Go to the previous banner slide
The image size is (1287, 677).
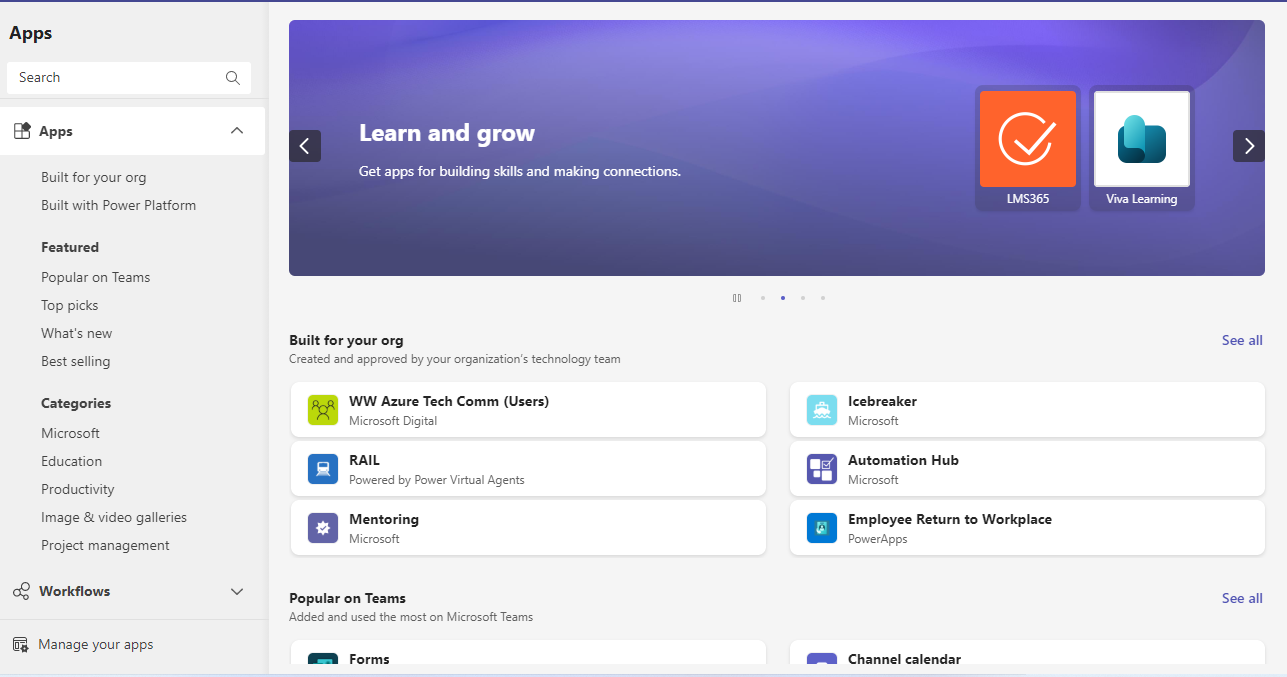(305, 146)
